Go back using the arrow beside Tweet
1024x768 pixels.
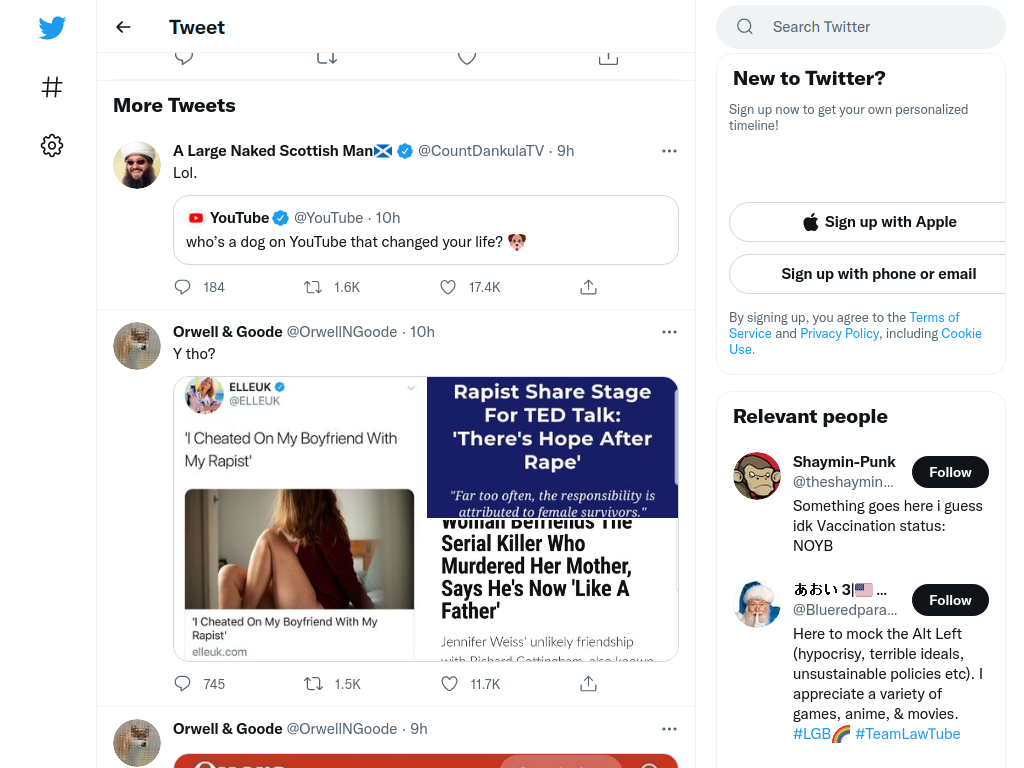123,27
